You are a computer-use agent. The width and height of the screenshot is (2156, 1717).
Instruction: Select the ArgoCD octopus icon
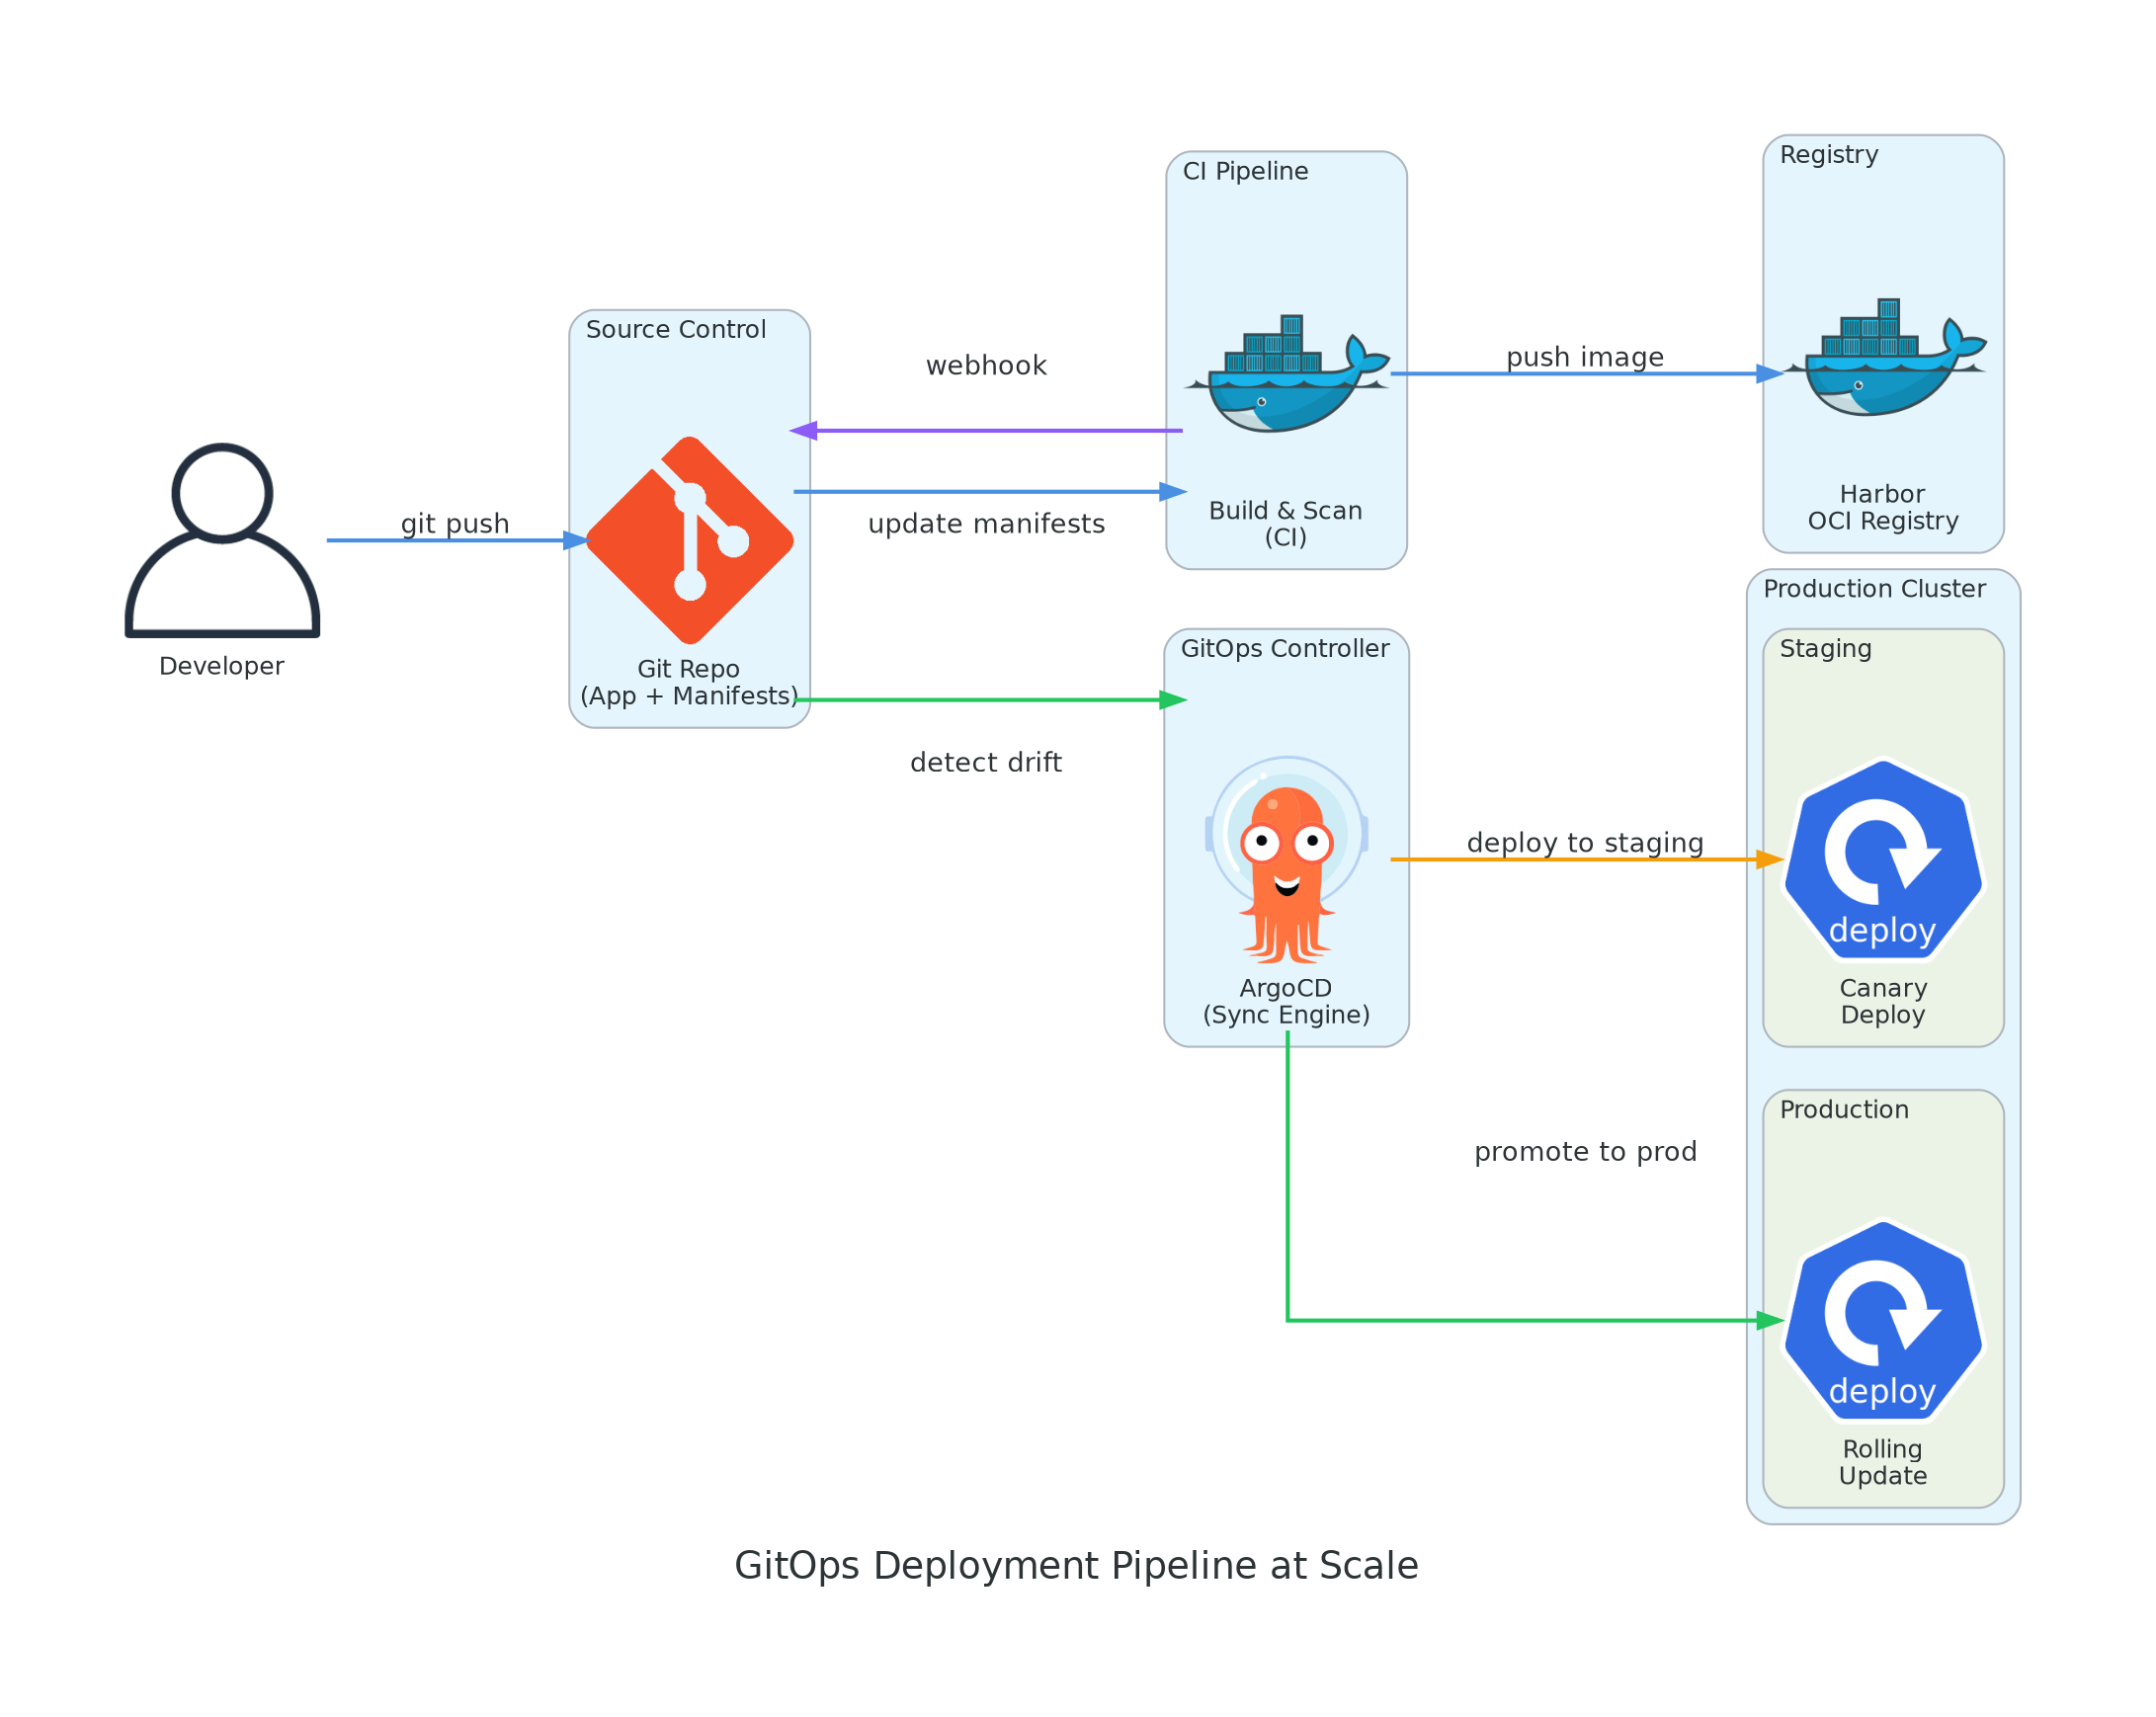pyautogui.click(x=1287, y=860)
